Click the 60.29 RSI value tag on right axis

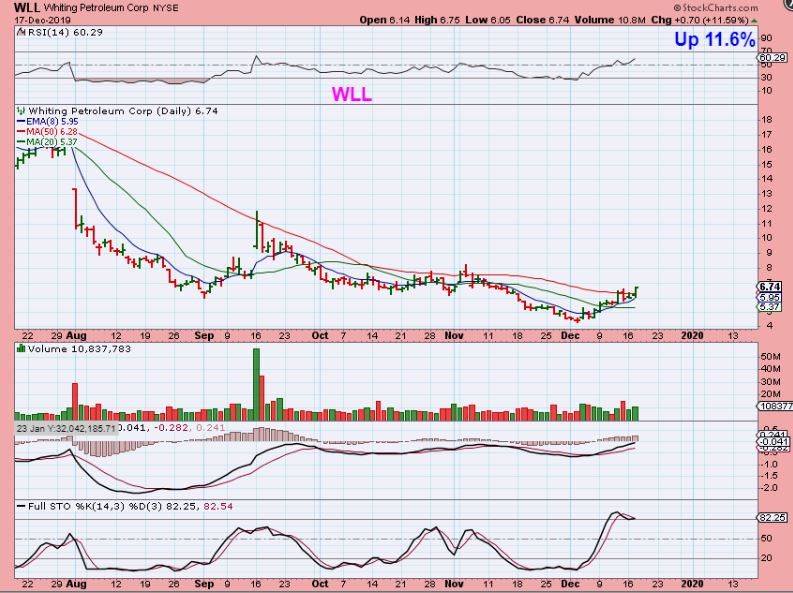click(x=772, y=58)
